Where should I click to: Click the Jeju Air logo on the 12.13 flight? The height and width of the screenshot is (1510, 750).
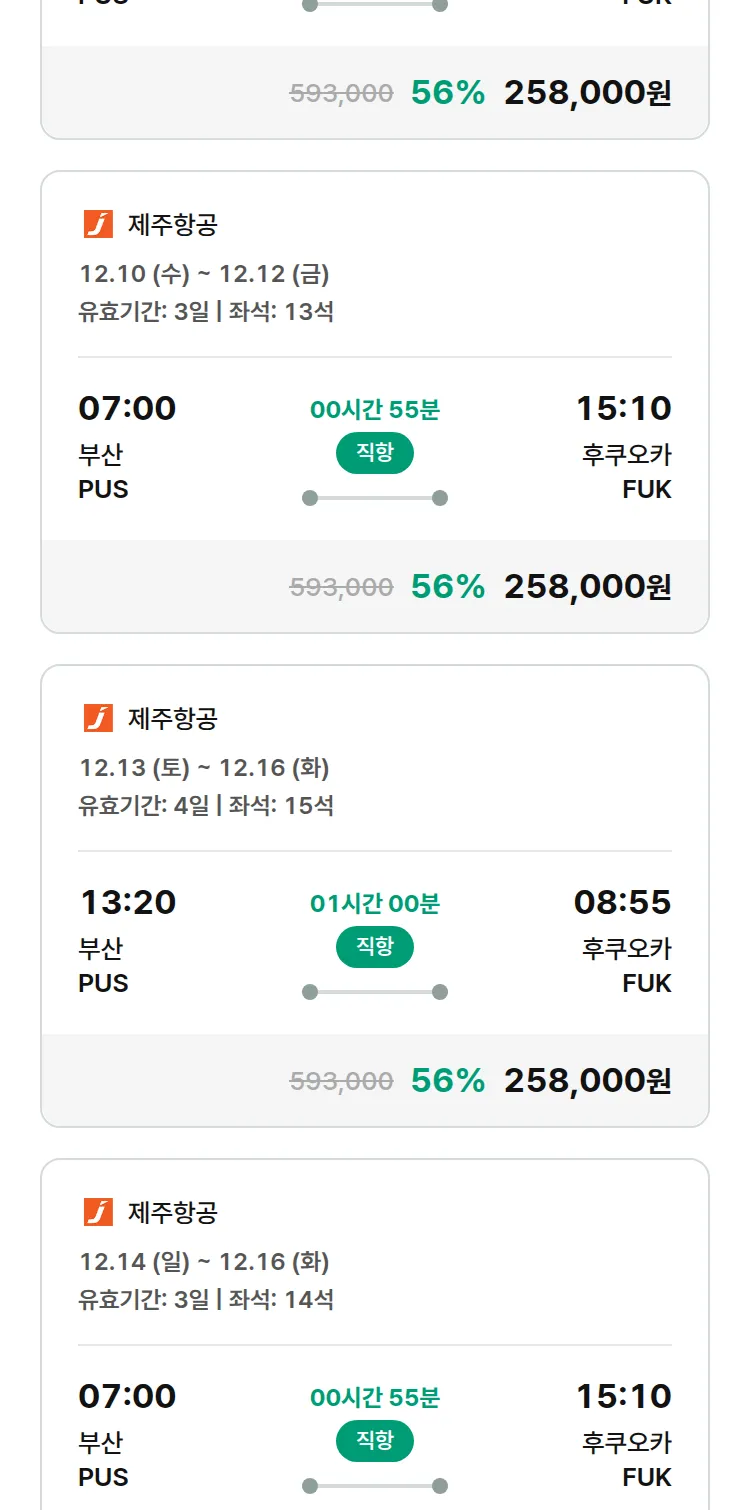(x=98, y=718)
